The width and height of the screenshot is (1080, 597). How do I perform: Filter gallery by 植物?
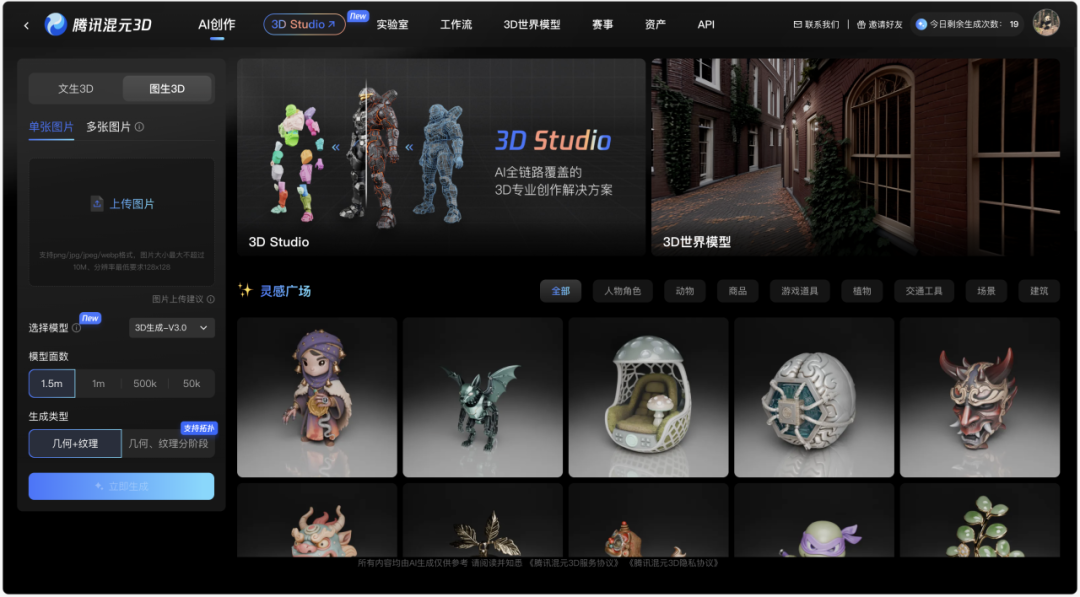[x=862, y=291]
